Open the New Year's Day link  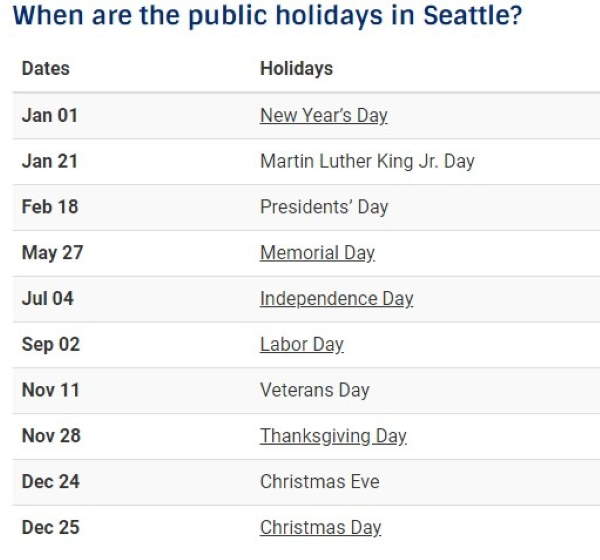(323, 115)
